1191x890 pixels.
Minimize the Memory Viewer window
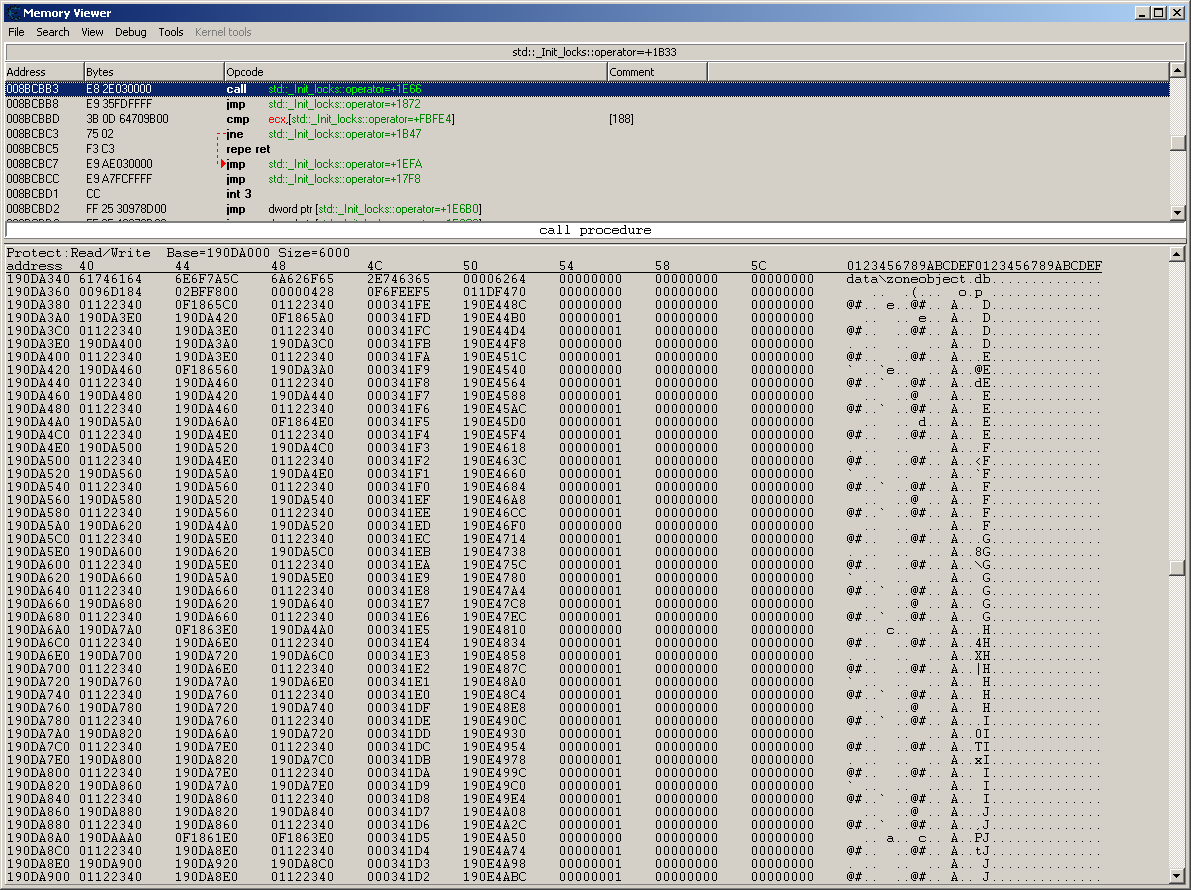point(1142,12)
